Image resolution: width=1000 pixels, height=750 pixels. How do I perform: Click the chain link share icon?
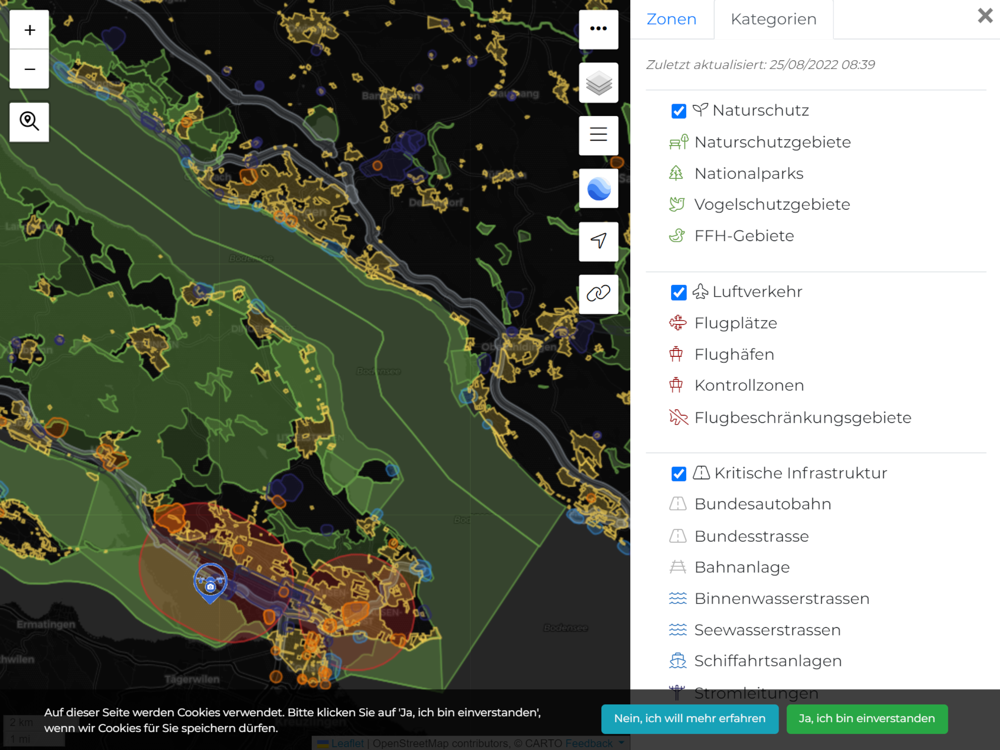(x=598, y=294)
